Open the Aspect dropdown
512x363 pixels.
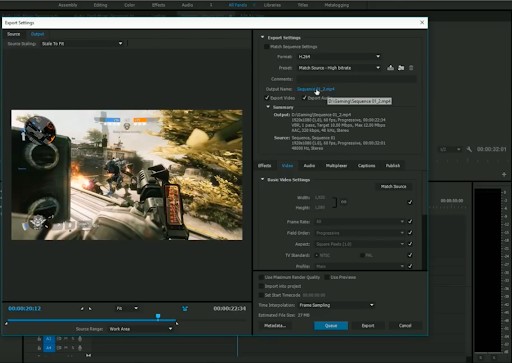(360, 244)
